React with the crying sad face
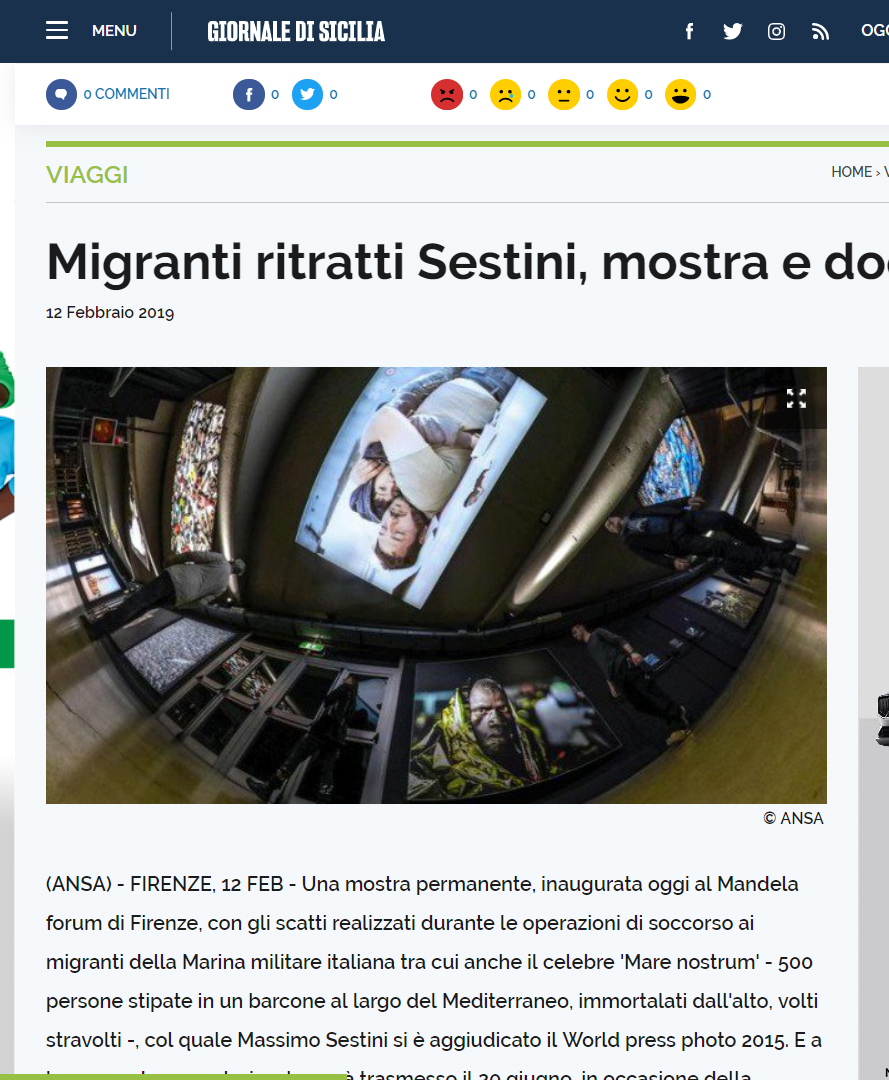 505,94
